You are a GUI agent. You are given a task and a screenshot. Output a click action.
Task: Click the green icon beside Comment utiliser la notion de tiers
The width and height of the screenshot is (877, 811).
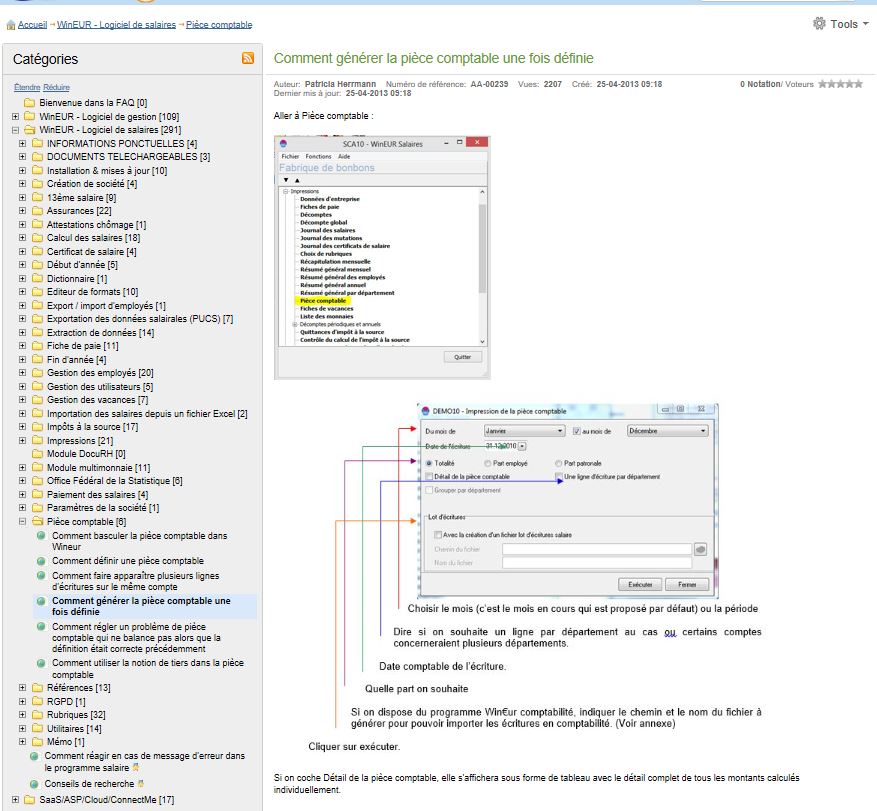click(41, 663)
